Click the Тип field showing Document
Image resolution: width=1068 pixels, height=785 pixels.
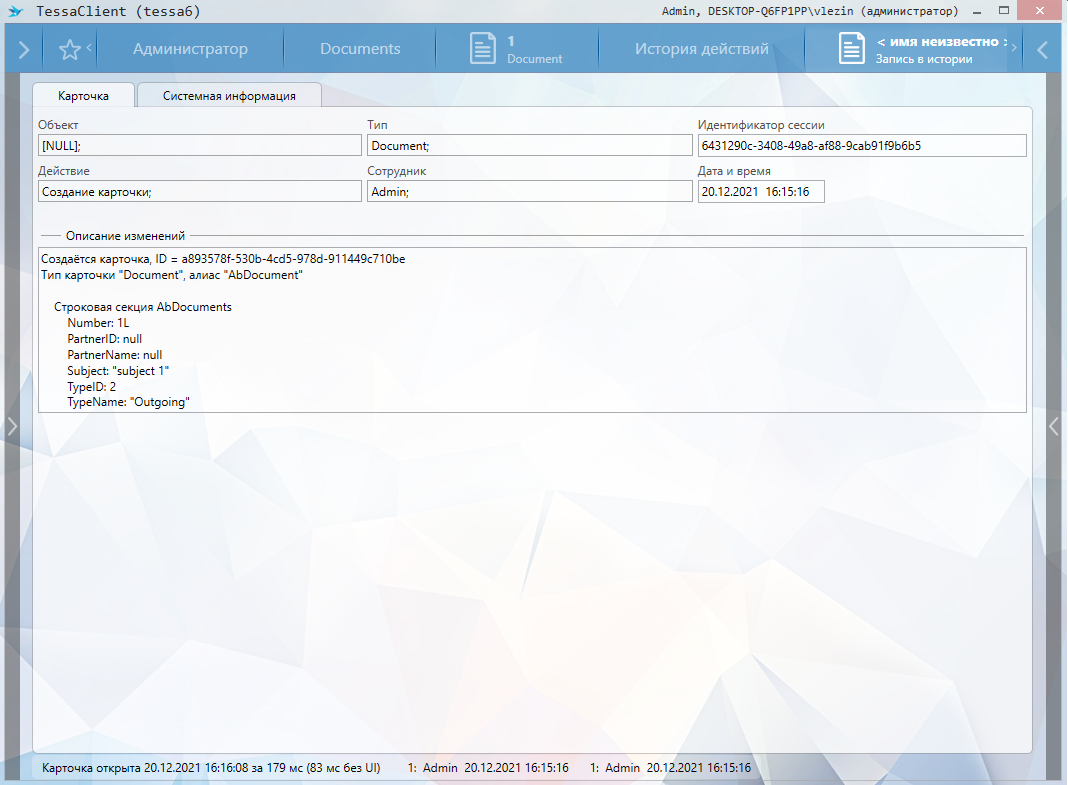coord(528,146)
